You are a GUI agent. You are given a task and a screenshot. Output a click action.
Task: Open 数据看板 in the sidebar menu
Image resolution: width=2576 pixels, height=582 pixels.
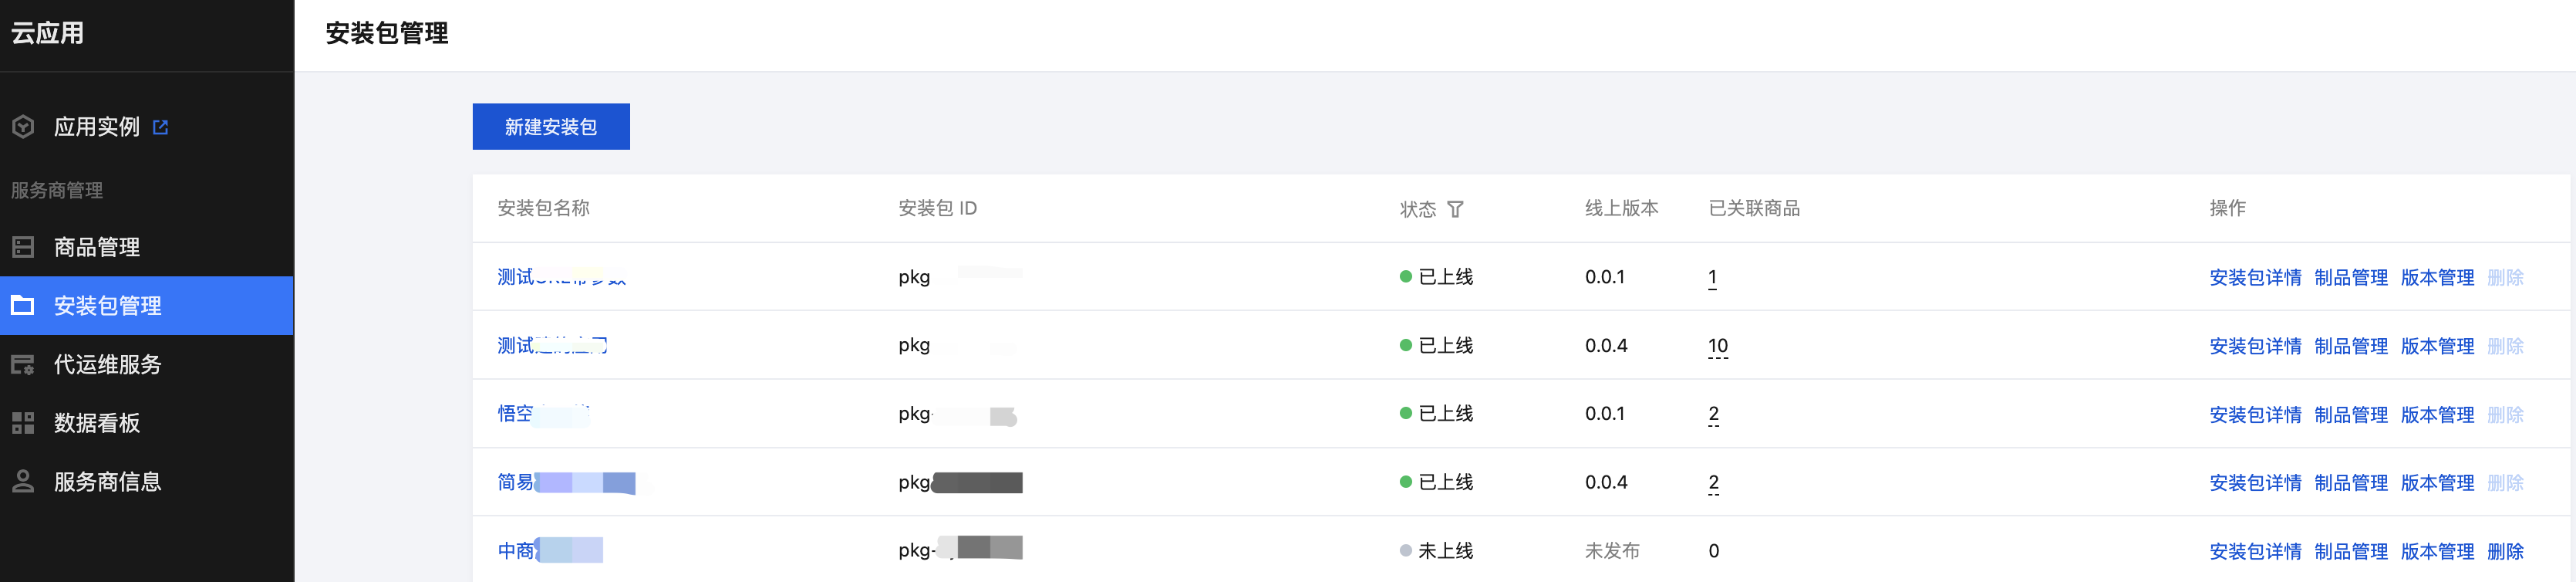coord(96,423)
